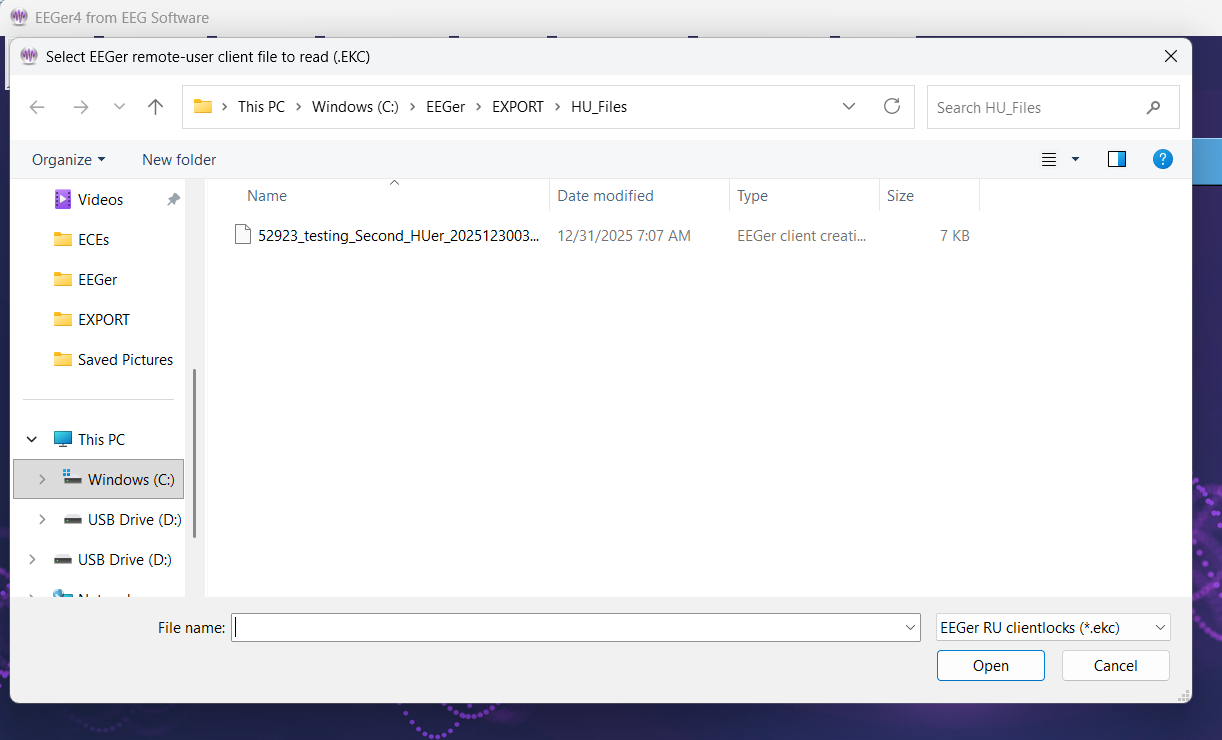1222x740 pixels.
Task: Click the 7 KB size cell
Action: pos(955,236)
